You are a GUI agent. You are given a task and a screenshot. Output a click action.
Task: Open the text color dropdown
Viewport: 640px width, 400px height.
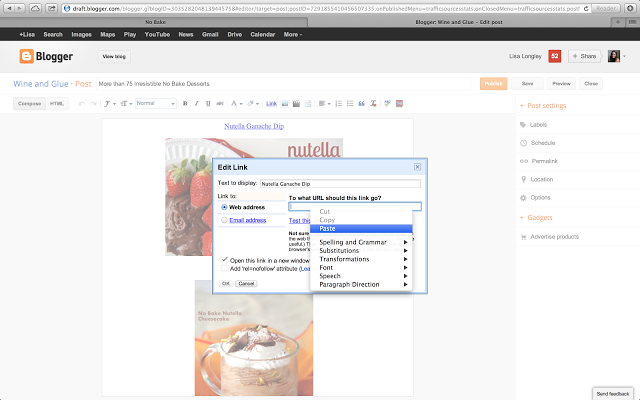(x=237, y=104)
